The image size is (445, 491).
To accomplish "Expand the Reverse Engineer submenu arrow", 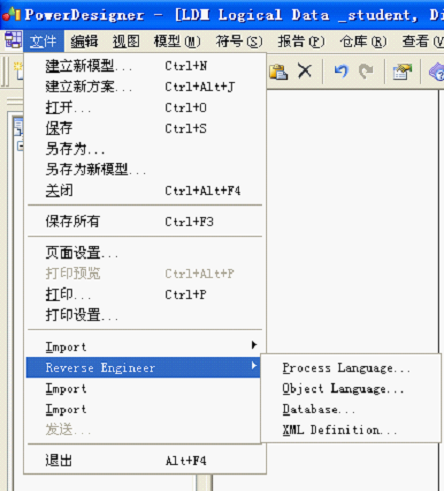I will tap(254, 366).
